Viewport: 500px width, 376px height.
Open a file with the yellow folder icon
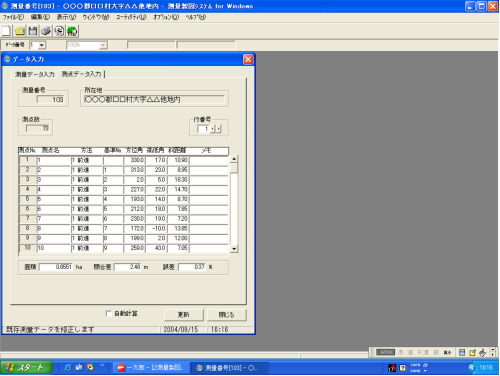20,31
